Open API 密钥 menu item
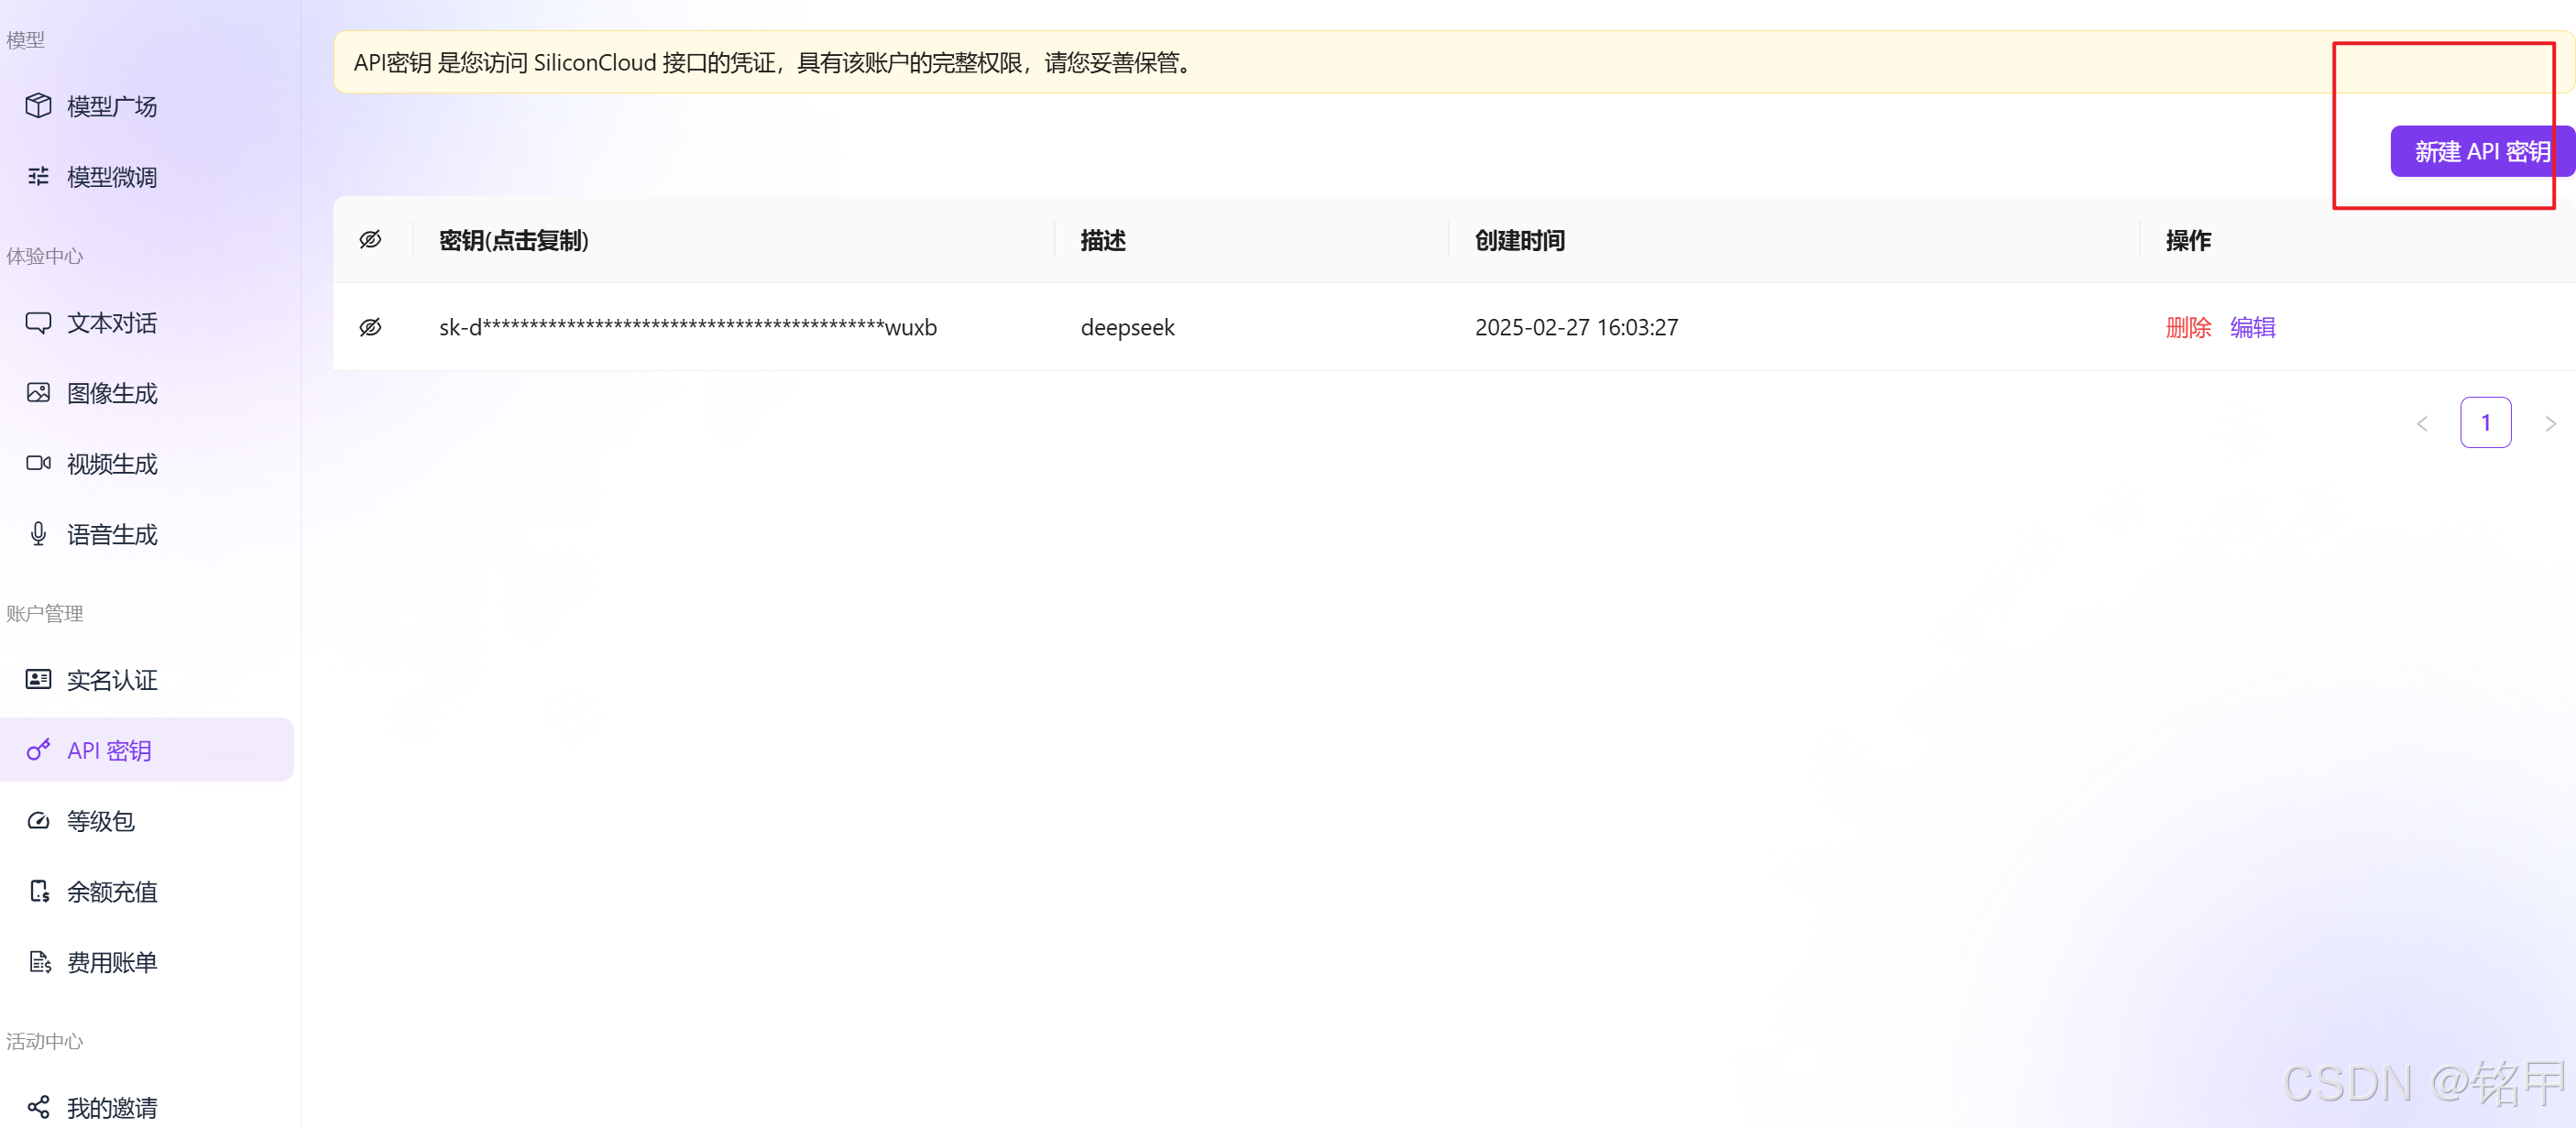This screenshot has height=1128, width=2576. [x=109, y=751]
